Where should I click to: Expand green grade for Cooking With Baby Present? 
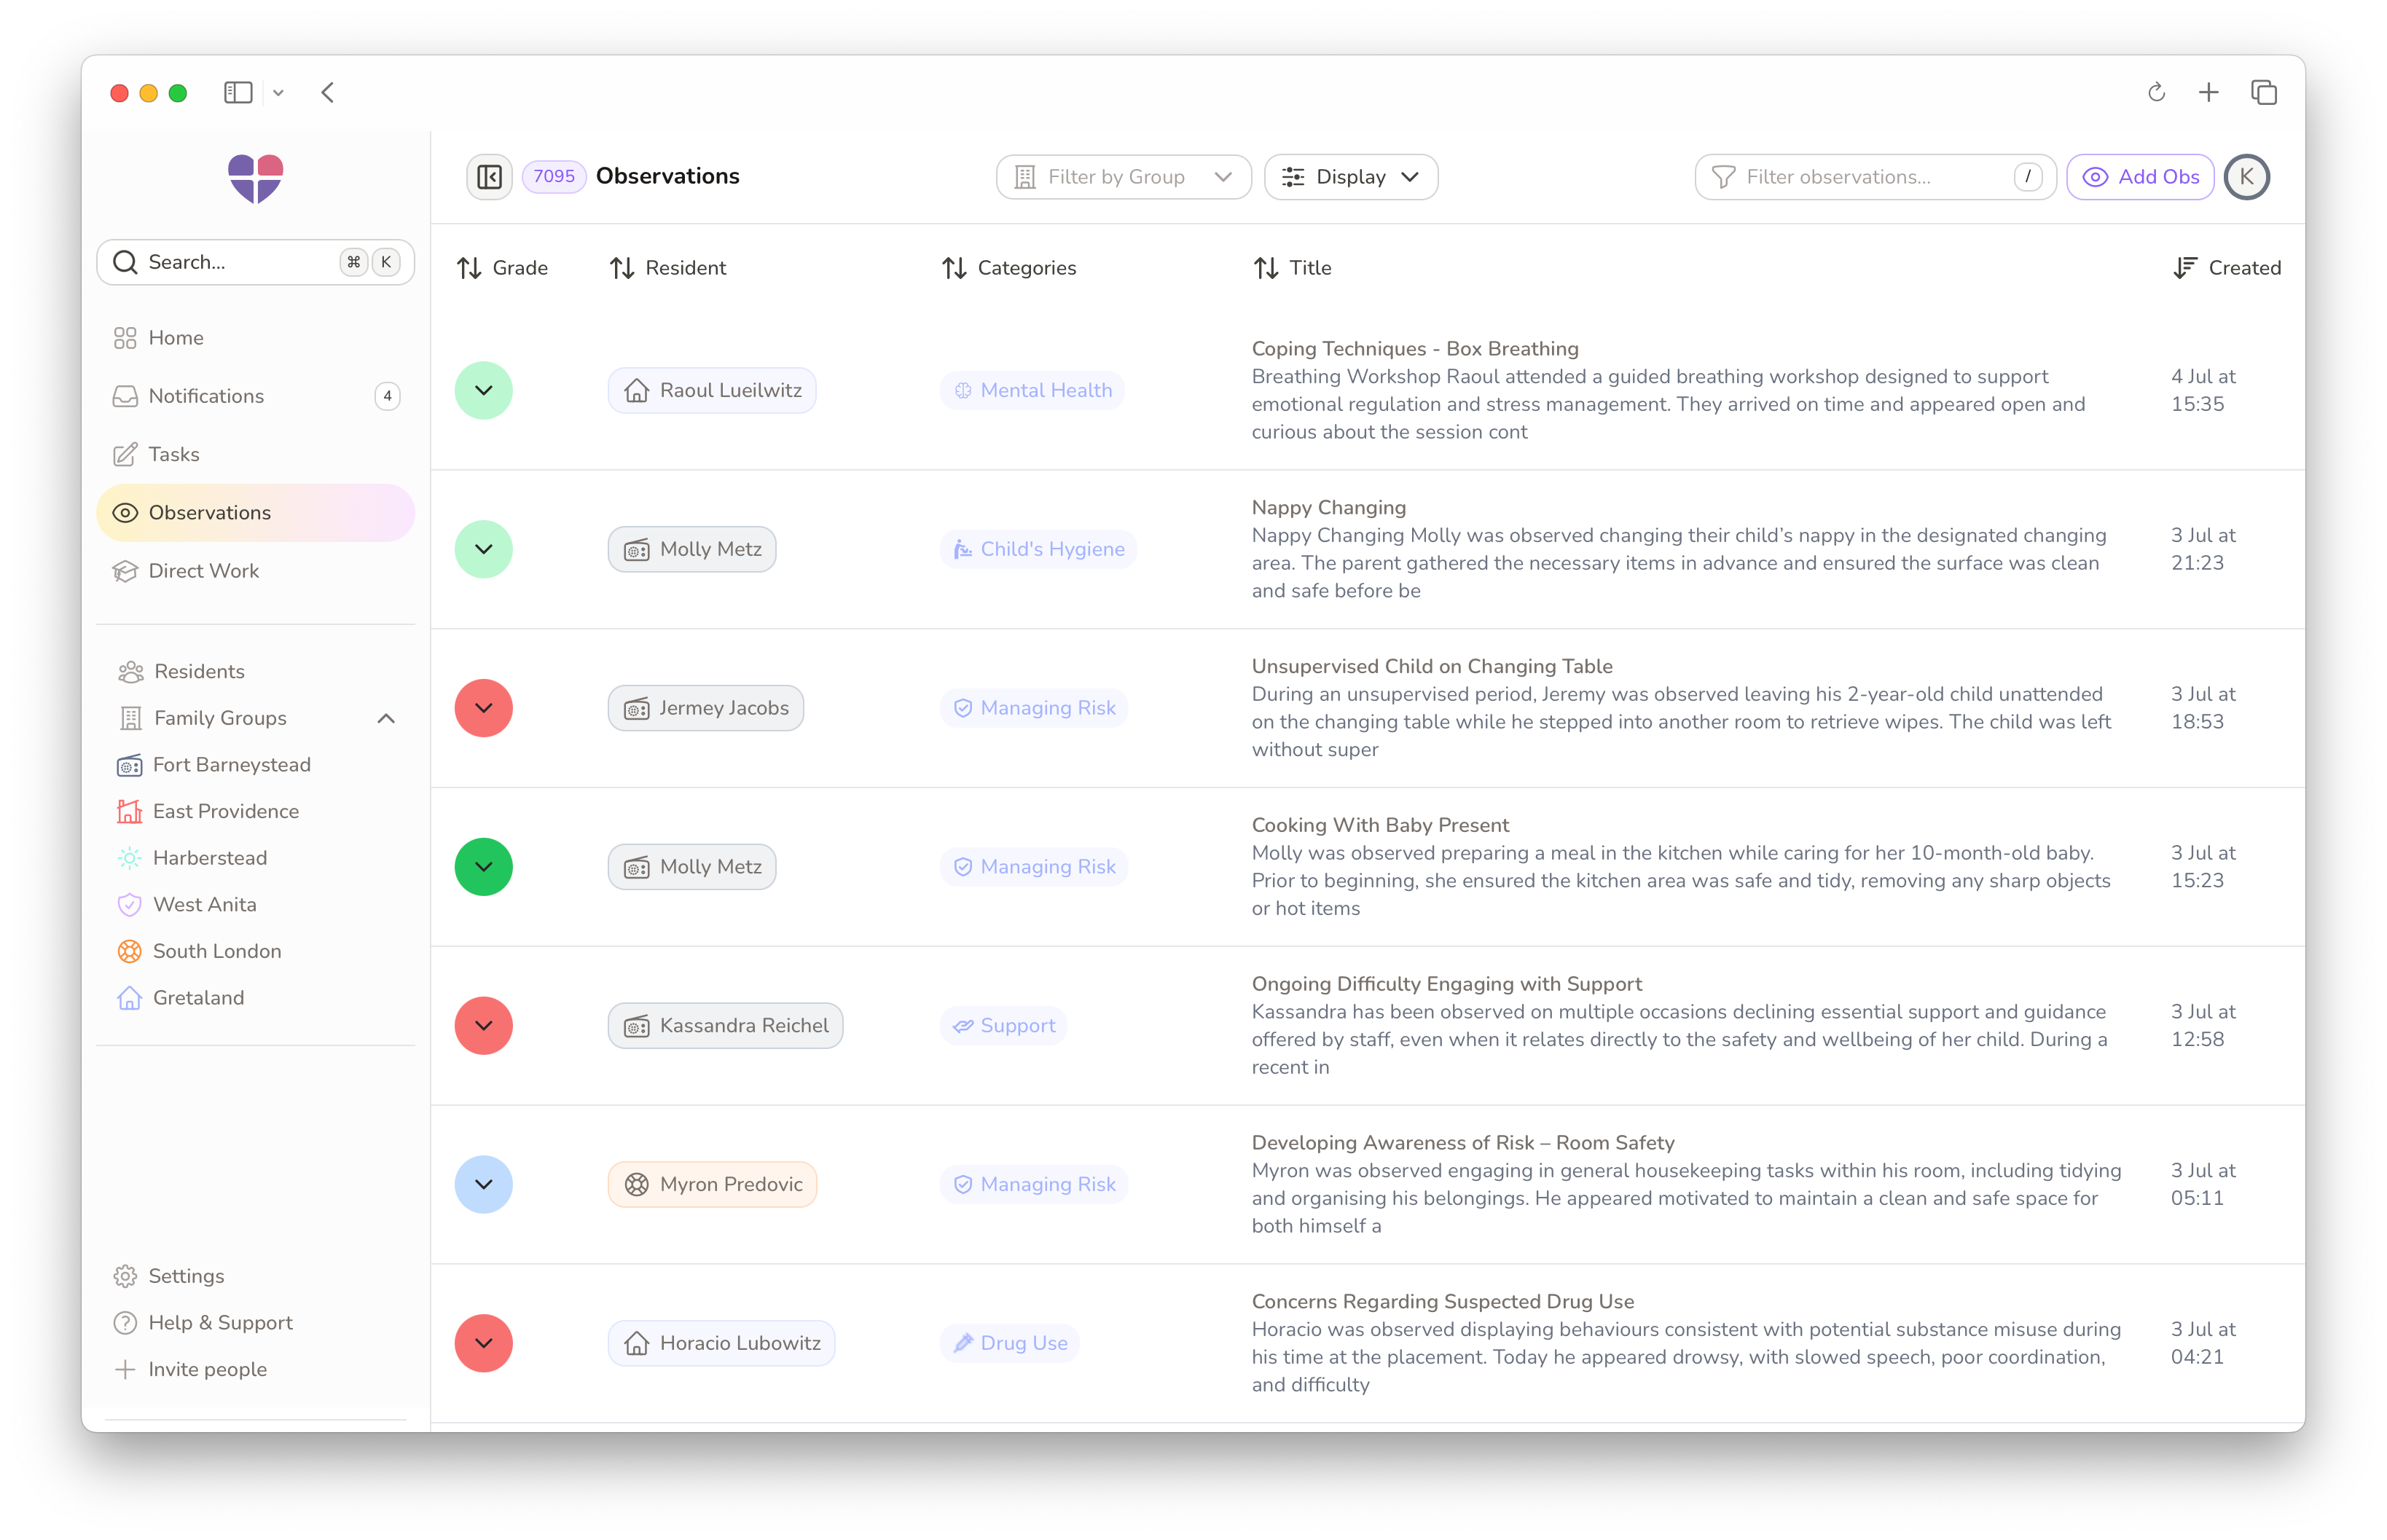pos(484,867)
